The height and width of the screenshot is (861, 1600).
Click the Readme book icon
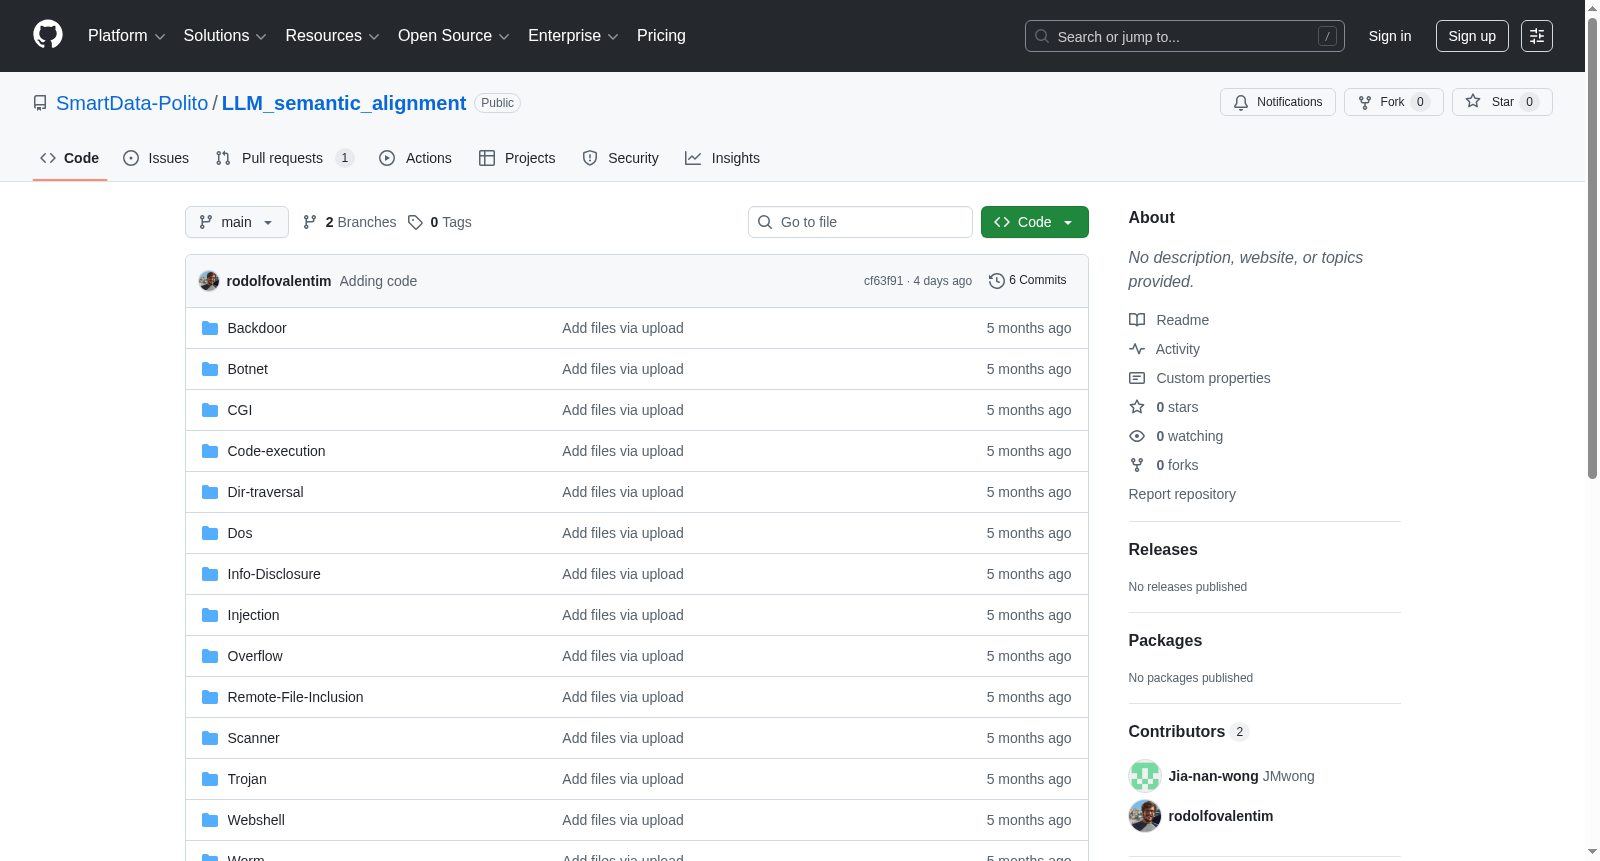tap(1137, 320)
